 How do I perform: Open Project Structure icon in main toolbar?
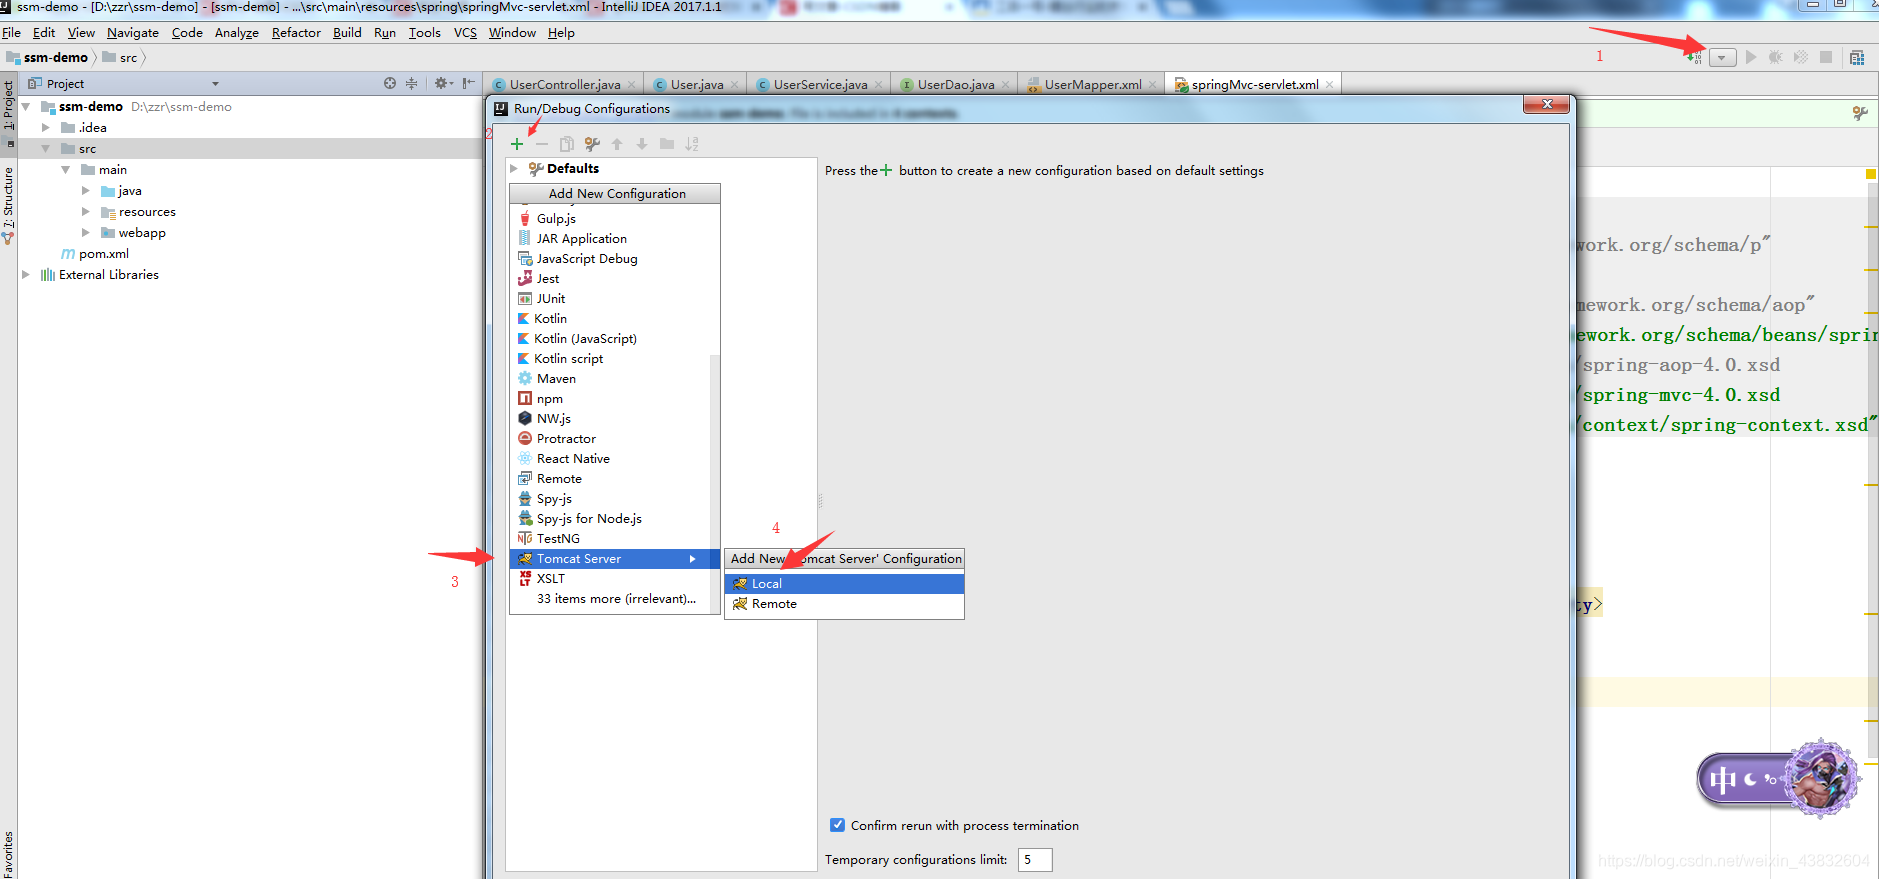tap(1857, 58)
